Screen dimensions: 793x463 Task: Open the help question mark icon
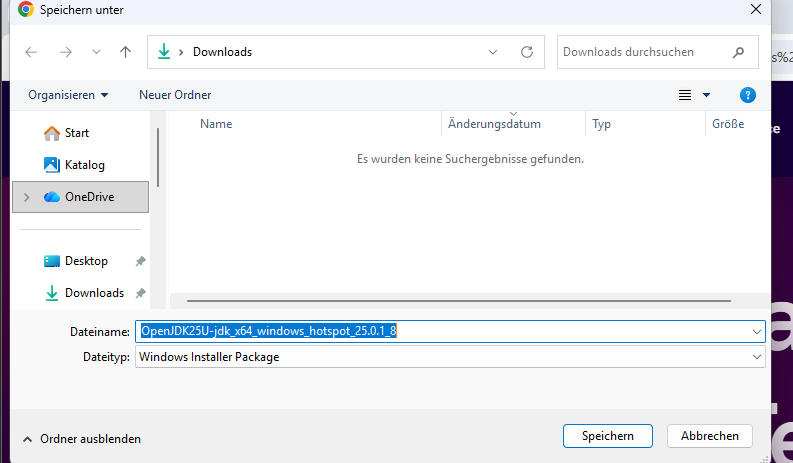tap(747, 95)
